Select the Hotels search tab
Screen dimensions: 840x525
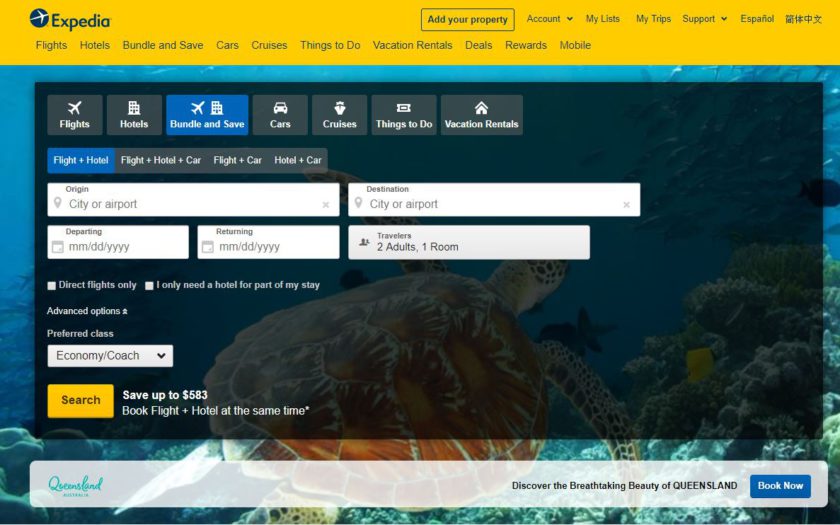(134, 115)
